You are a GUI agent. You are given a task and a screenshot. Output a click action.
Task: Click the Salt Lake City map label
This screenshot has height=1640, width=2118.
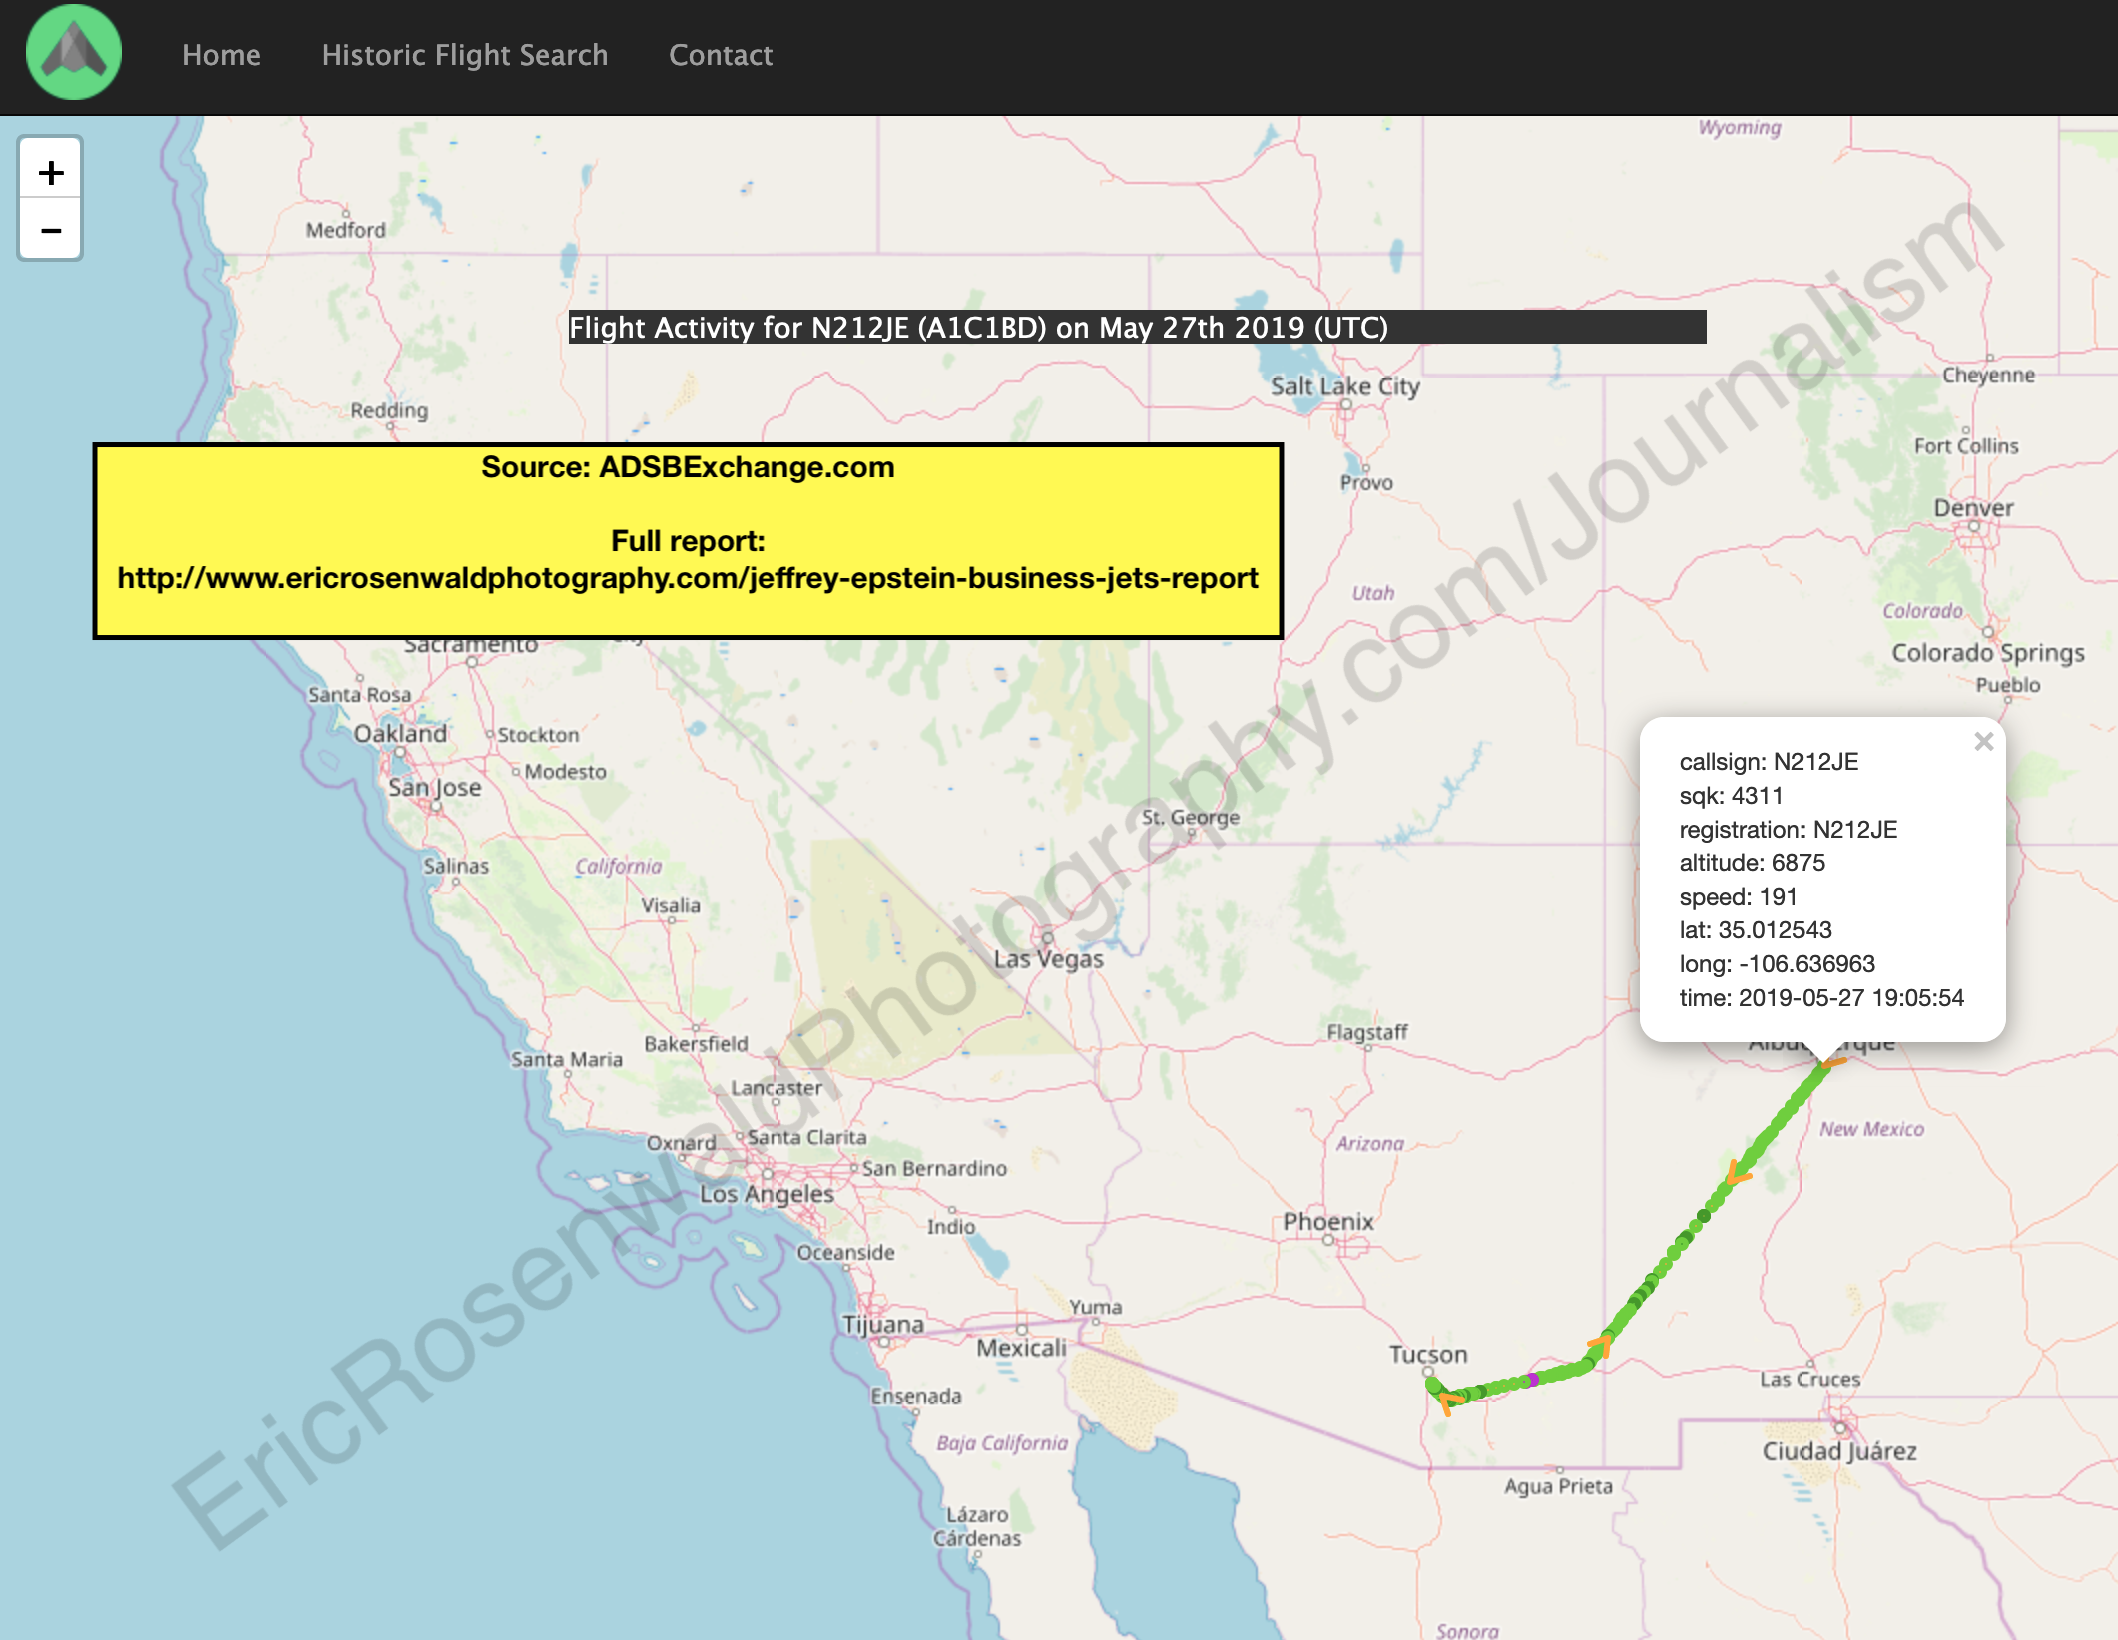point(1345,386)
